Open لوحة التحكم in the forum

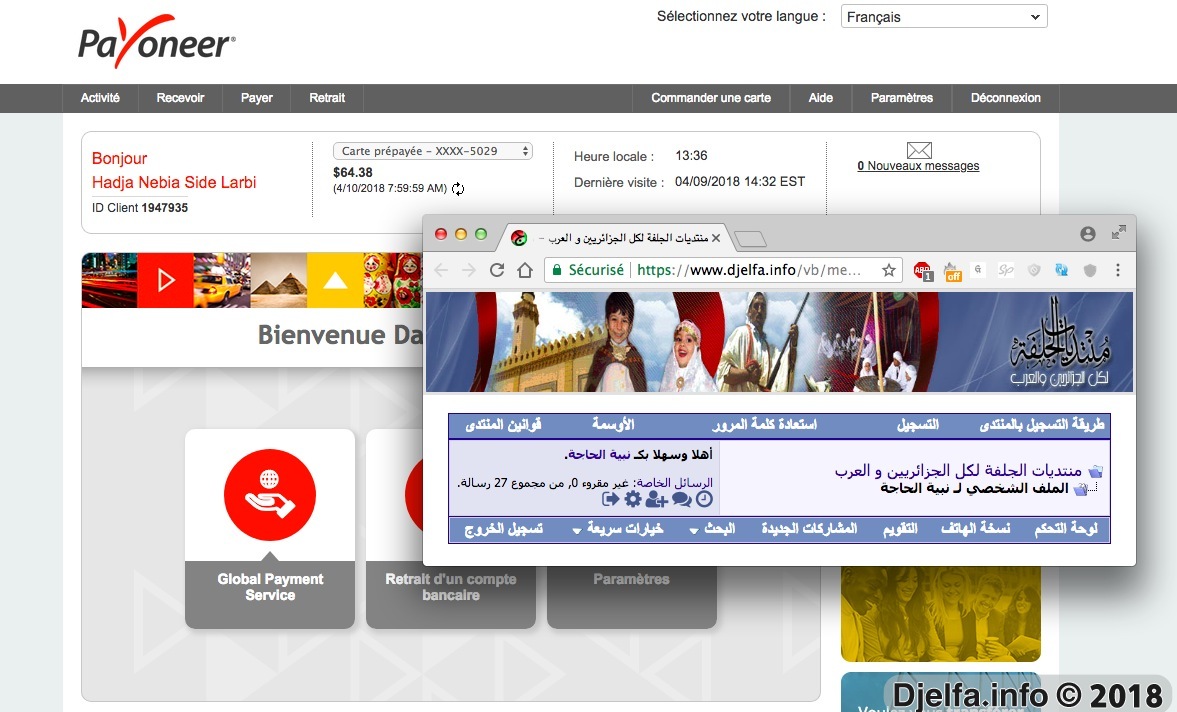pyautogui.click(x=1066, y=530)
